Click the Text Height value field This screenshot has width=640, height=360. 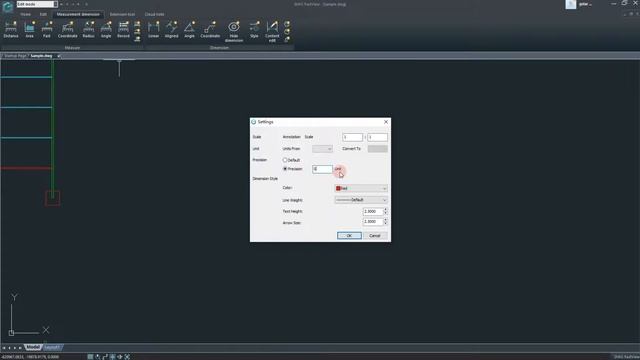click(373, 211)
